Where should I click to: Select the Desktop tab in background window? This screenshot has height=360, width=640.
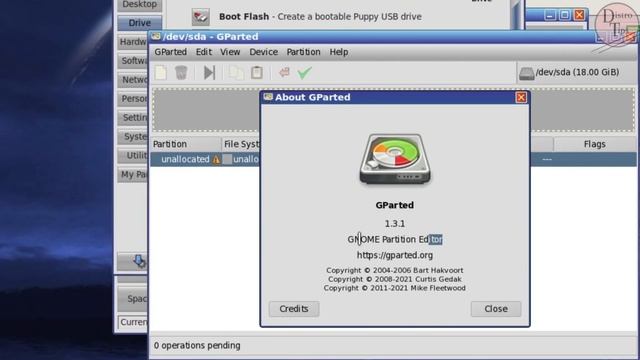point(140,5)
